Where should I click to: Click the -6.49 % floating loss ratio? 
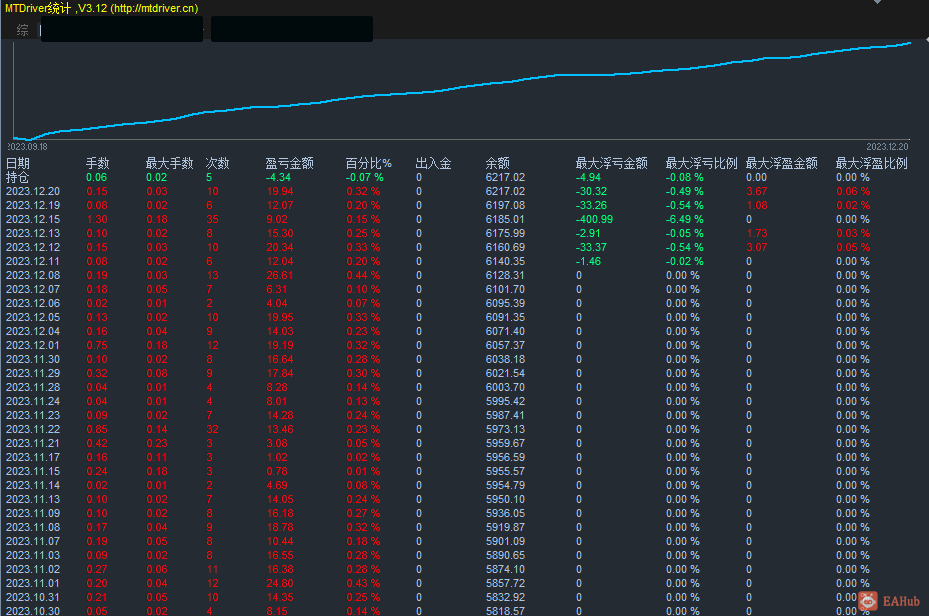685,219
